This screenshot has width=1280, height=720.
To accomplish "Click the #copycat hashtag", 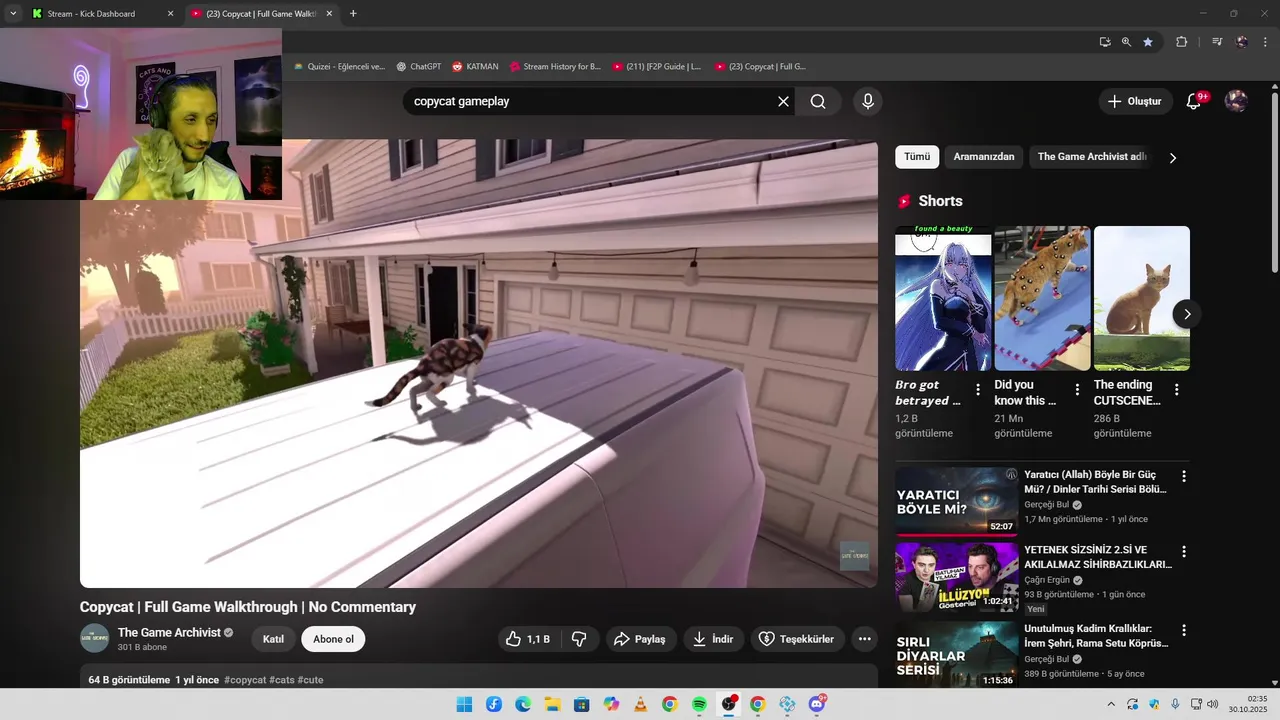I will point(245,680).
